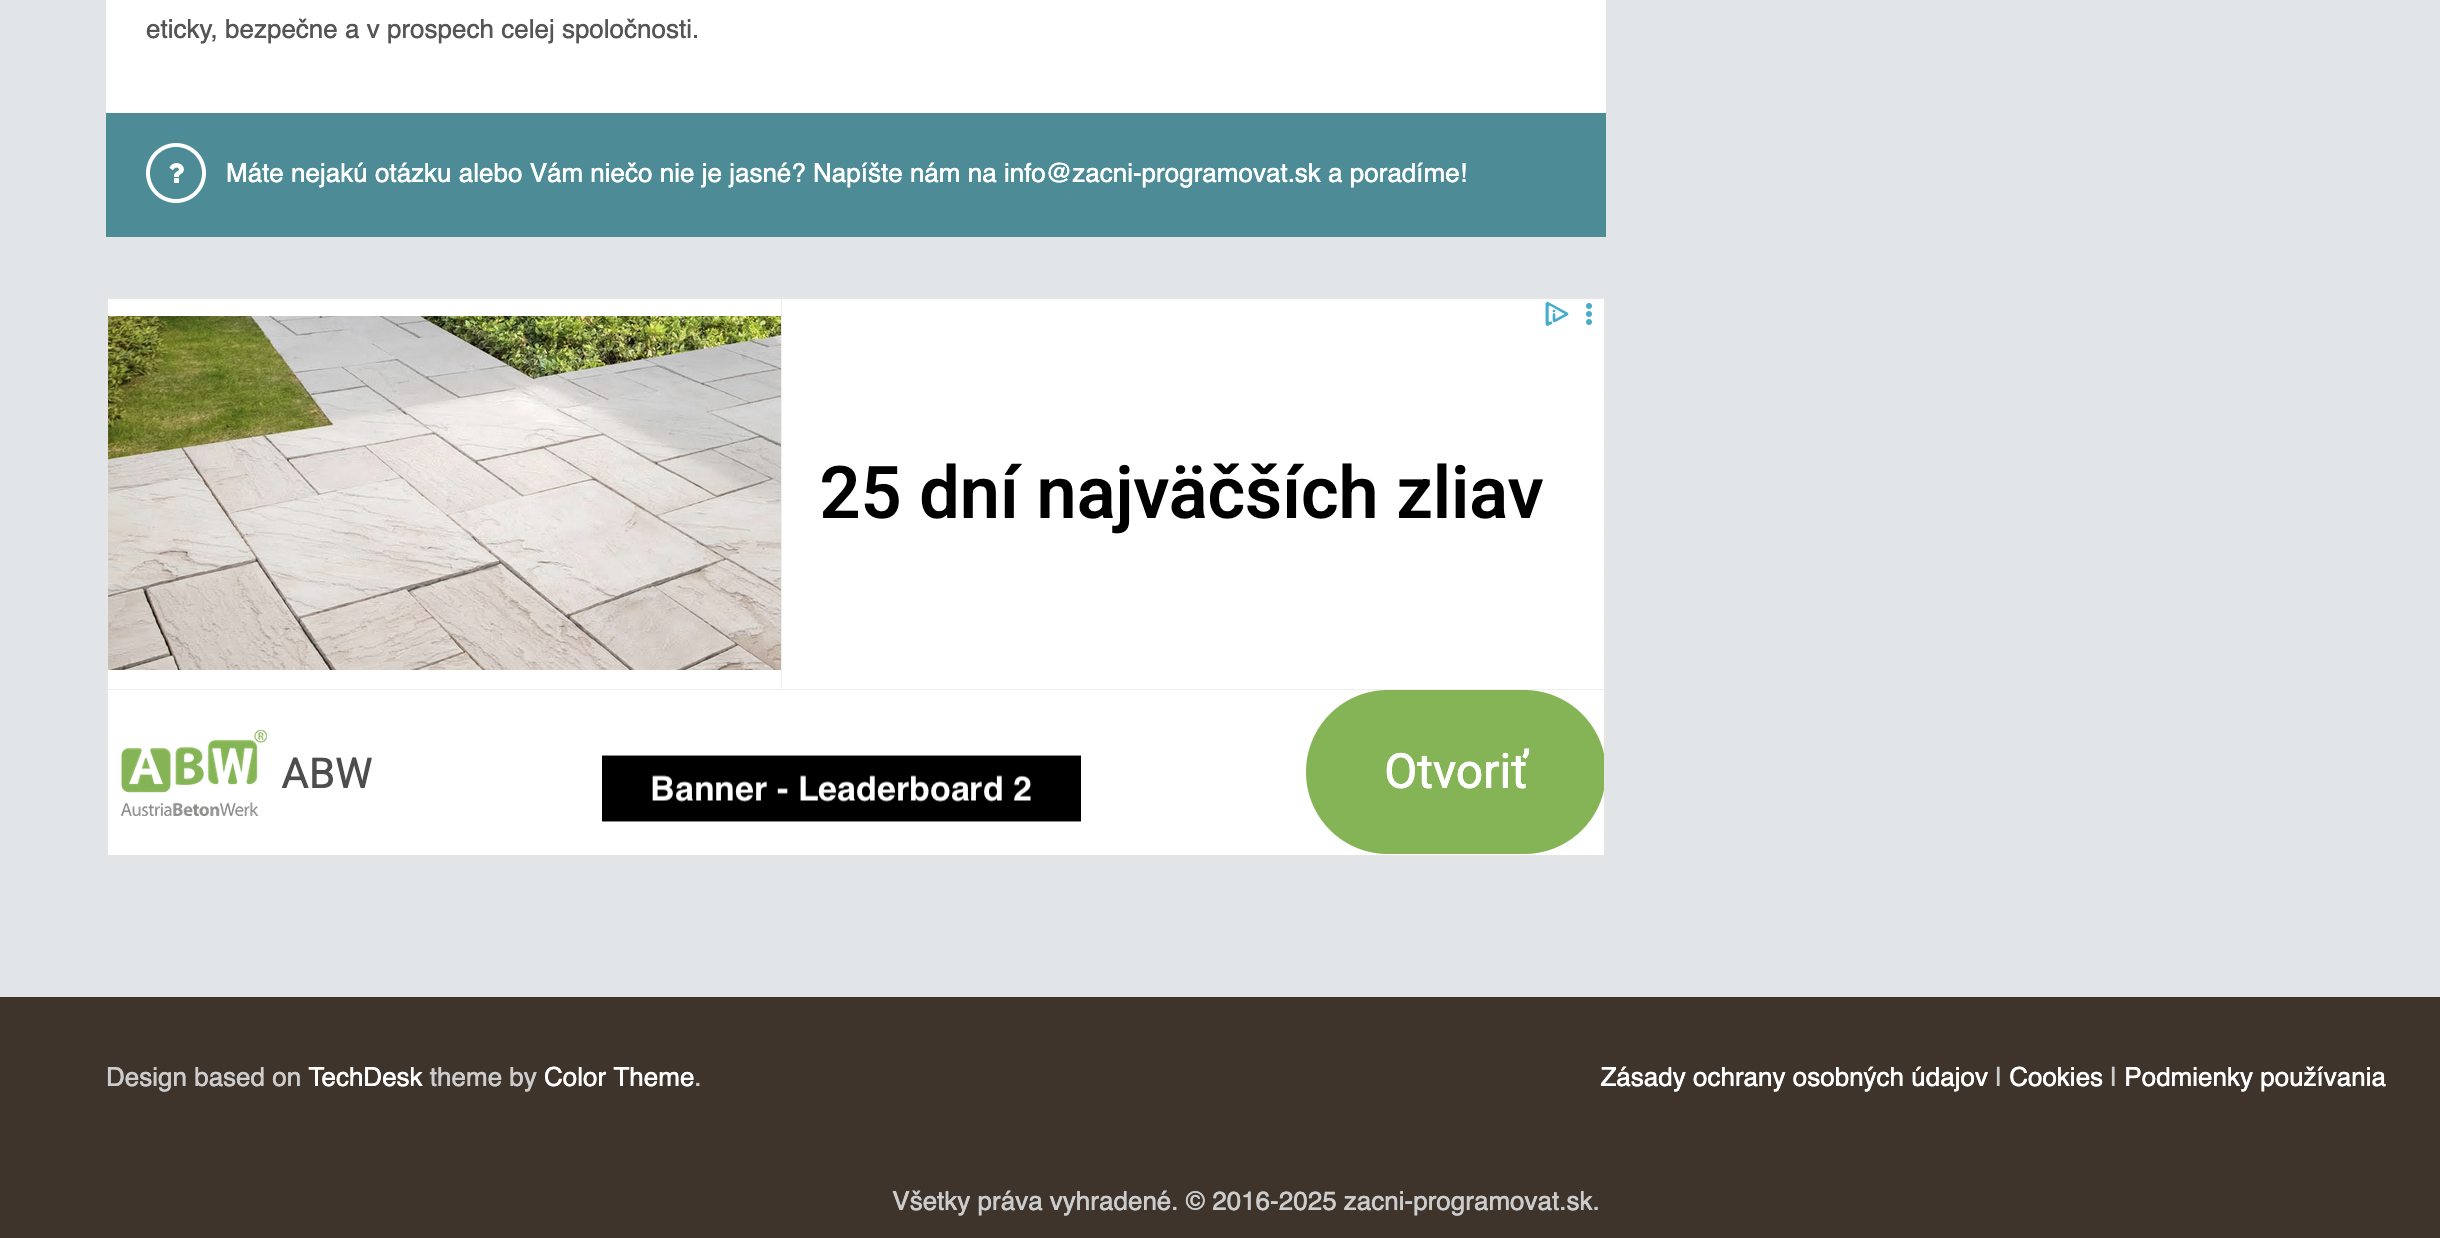Click the paving stones ad image

point(444,493)
